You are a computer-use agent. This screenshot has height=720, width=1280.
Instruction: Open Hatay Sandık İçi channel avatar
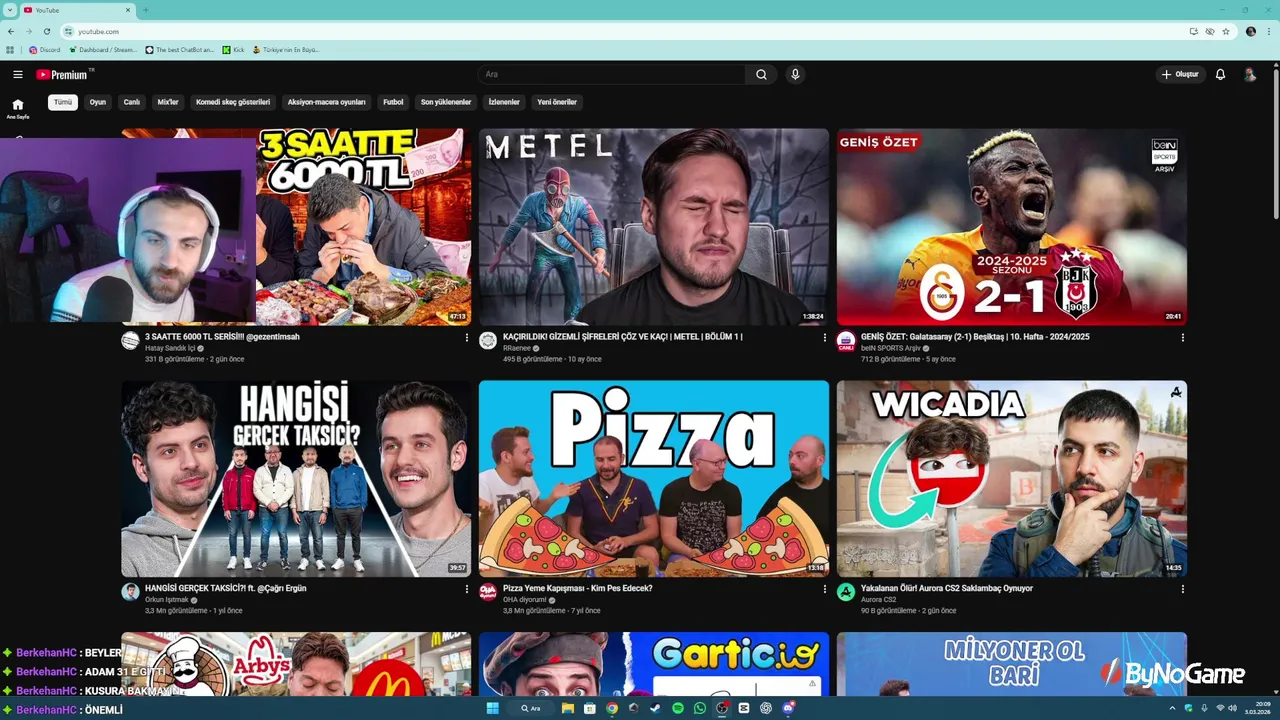[x=130, y=341]
